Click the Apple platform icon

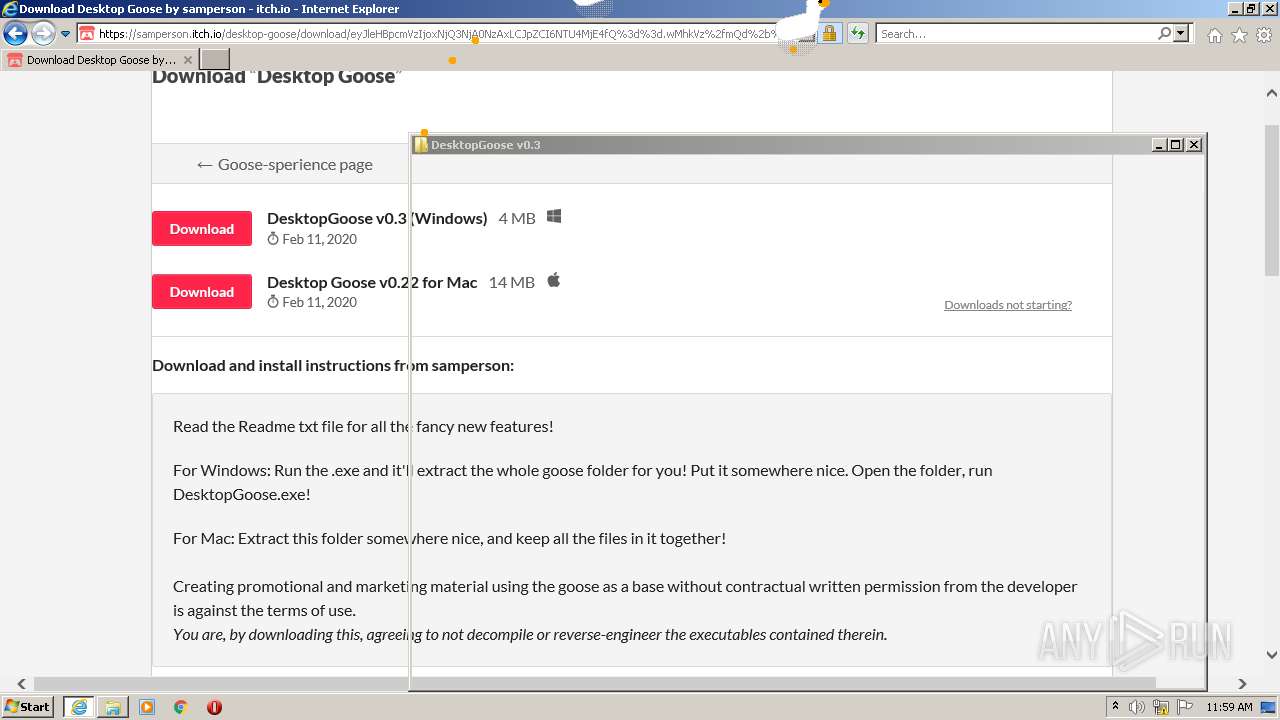[553, 280]
